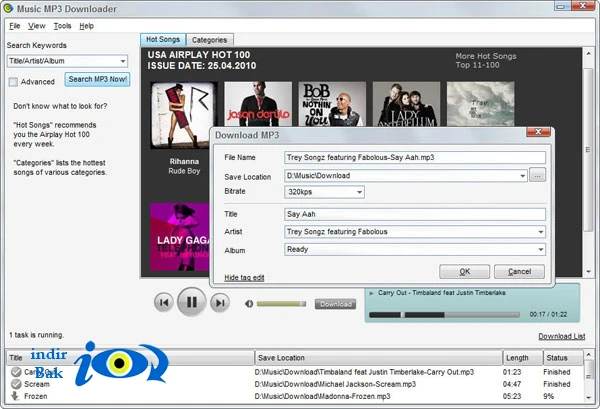Image resolution: width=600 pixels, height=409 pixels.
Task: Confirm download with OK button
Action: point(465,272)
